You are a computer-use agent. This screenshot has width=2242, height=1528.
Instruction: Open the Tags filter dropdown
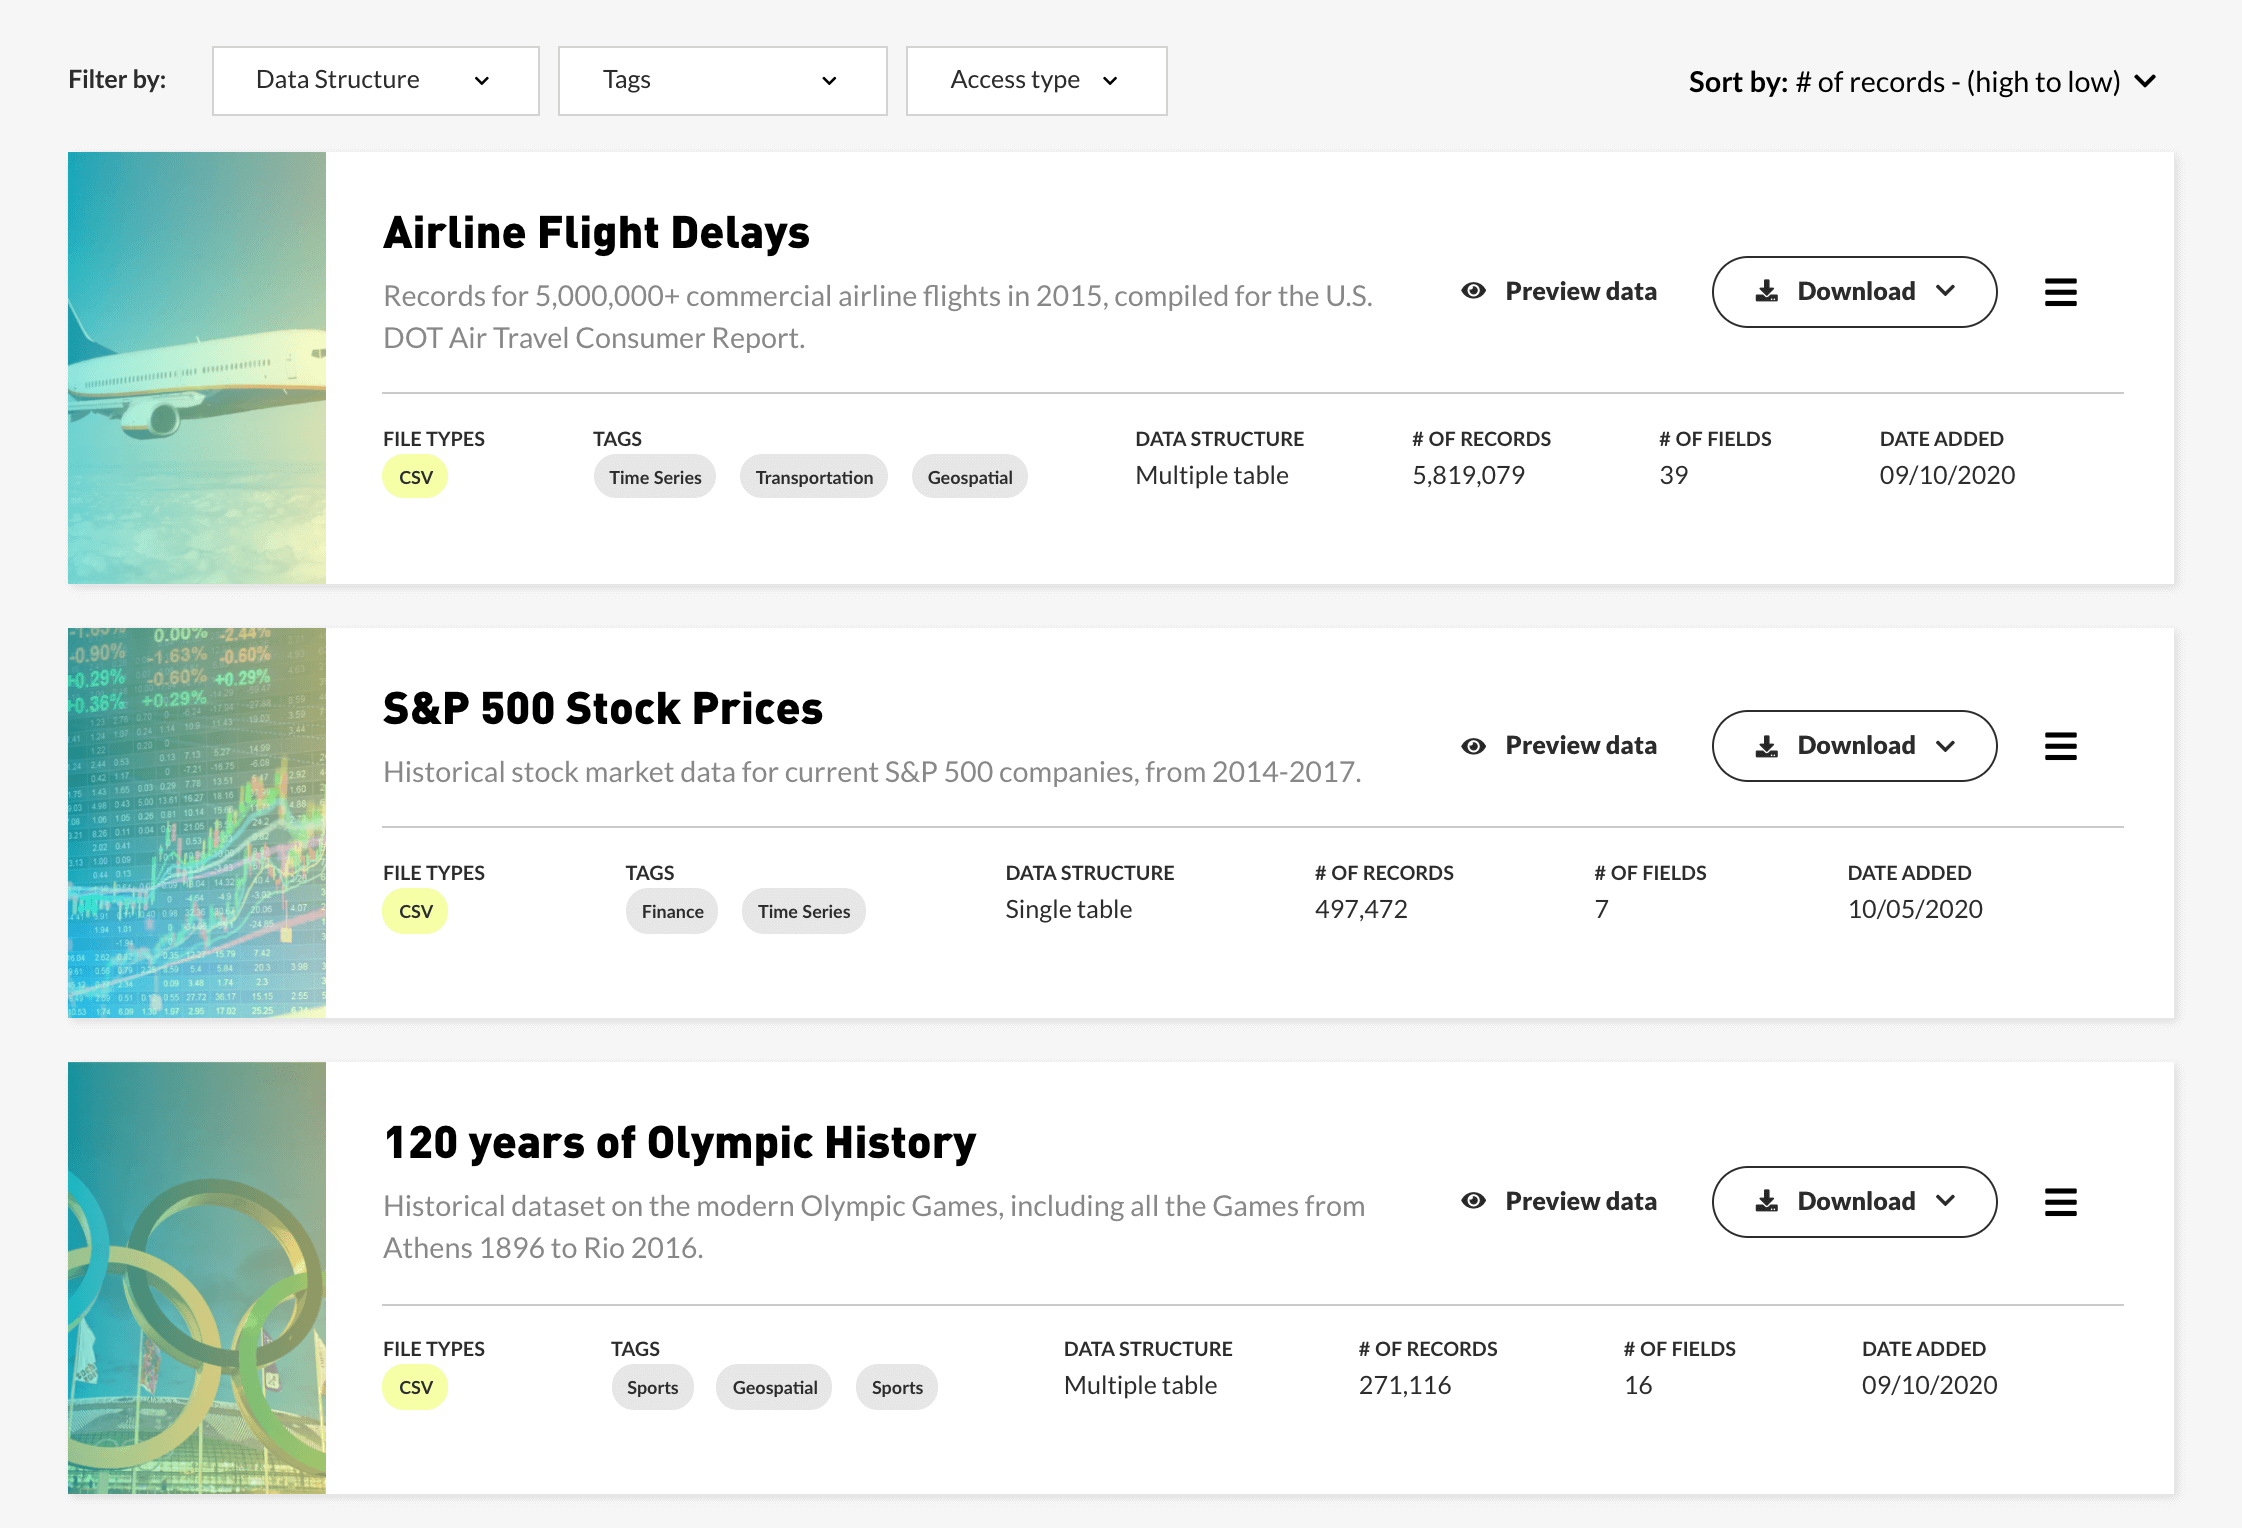coord(722,80)
